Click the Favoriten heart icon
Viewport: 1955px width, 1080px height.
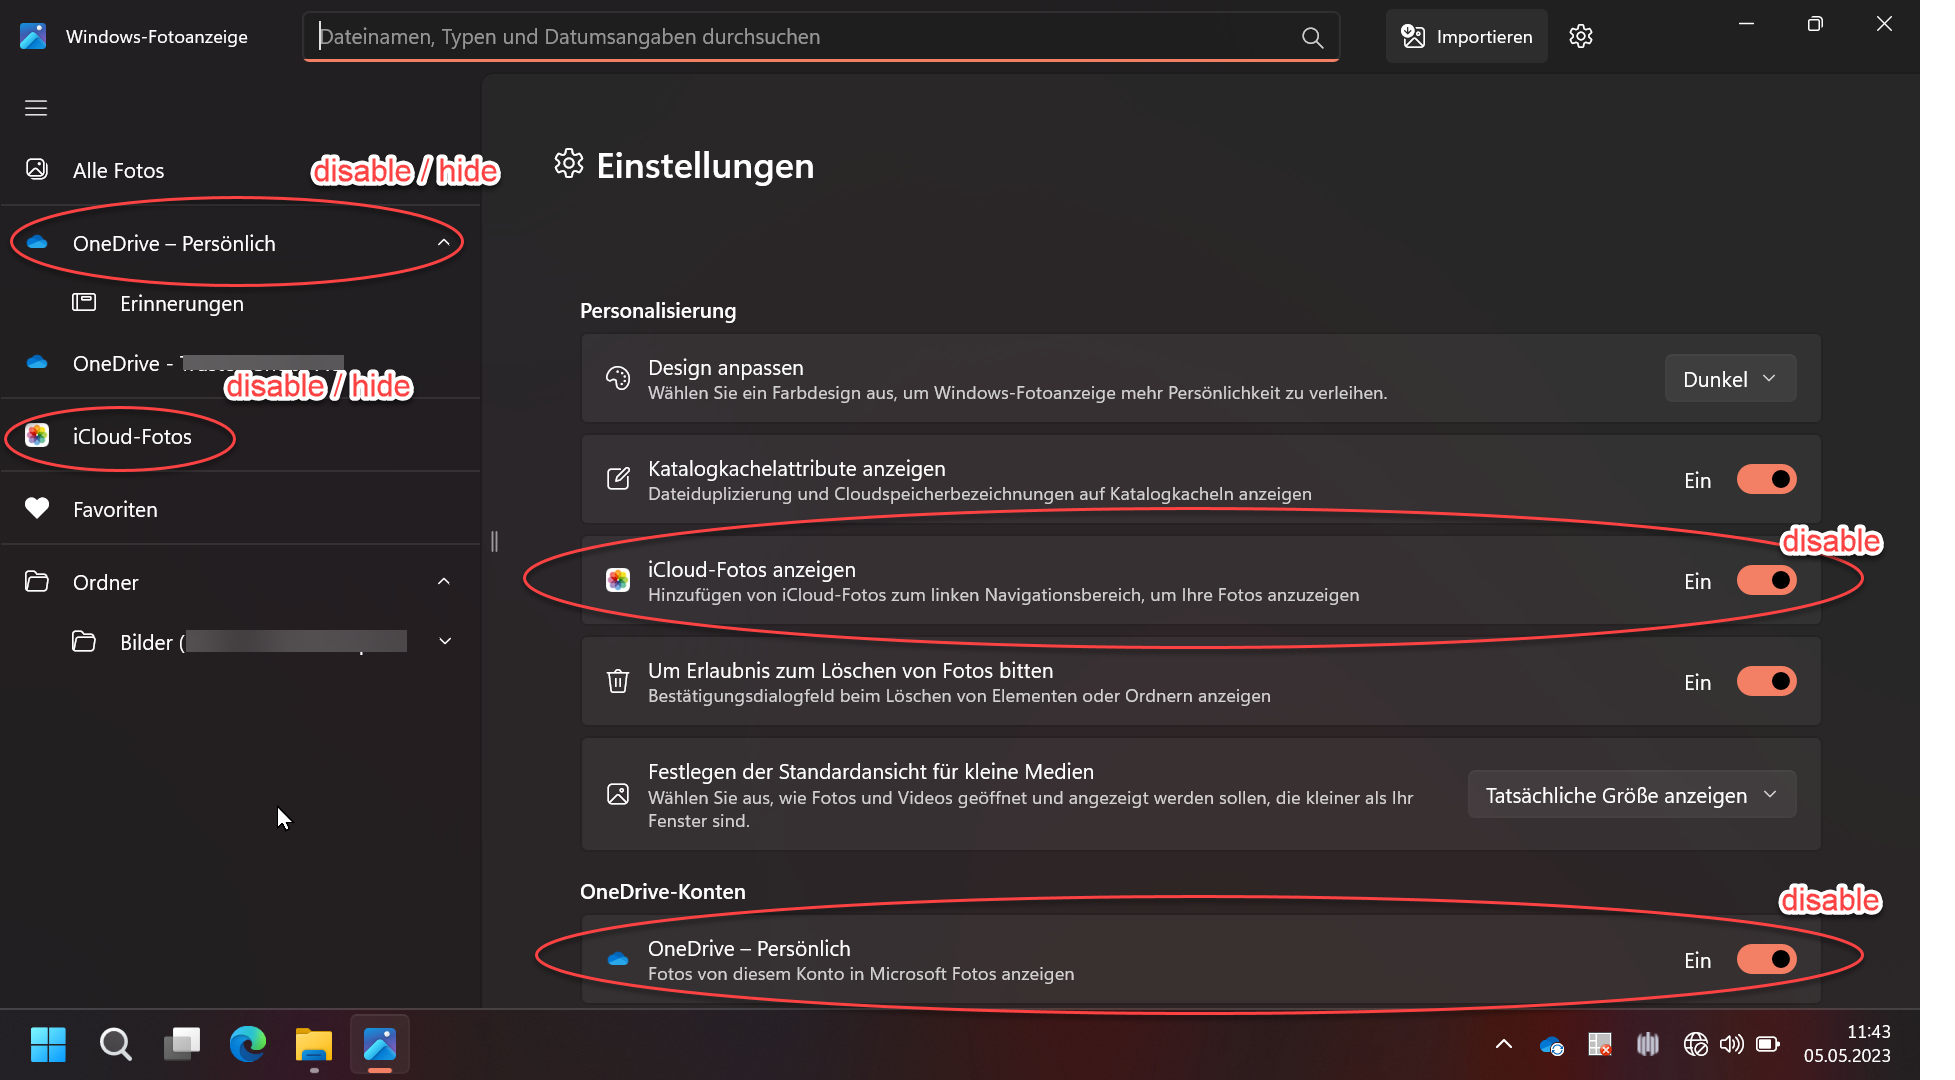[x=37, y=508]
